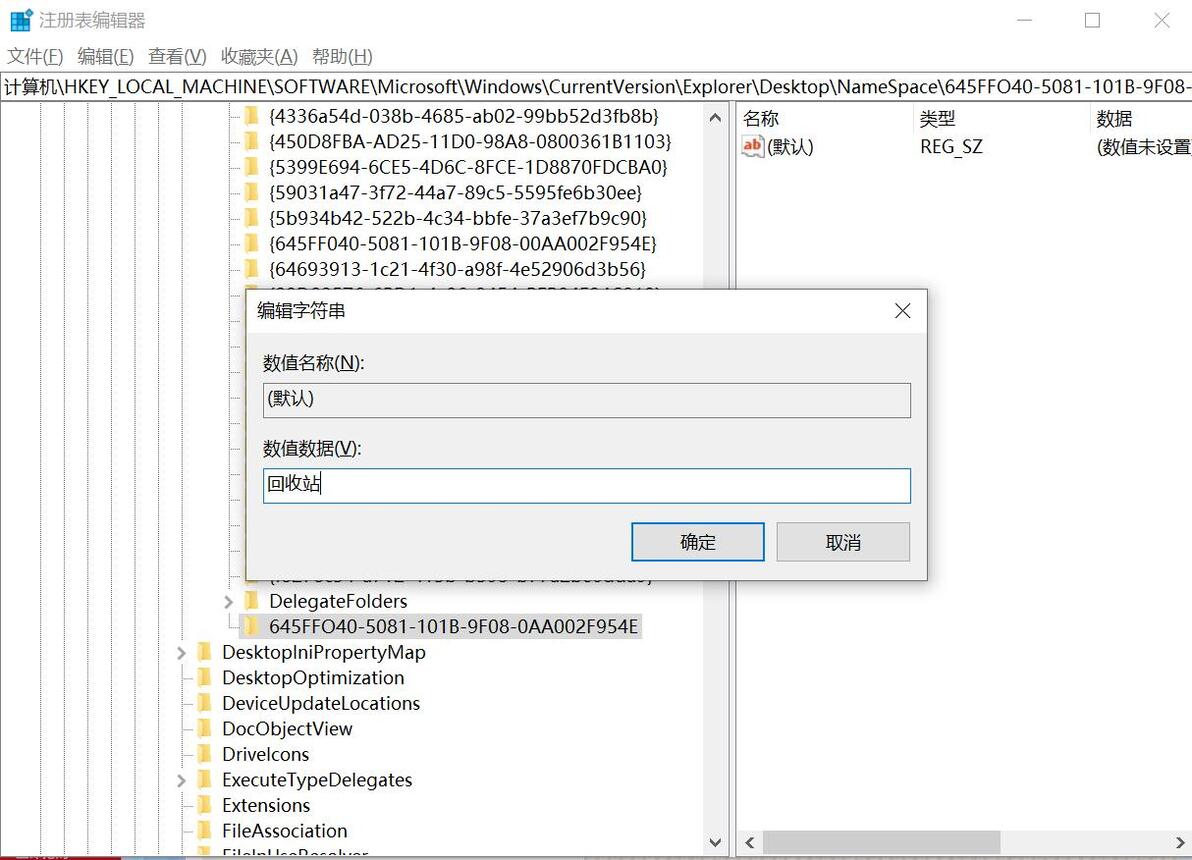Click folder icon of {59031a47-3f72-44a7-89c5-5595fe6b30ee}

click(252, 192)
